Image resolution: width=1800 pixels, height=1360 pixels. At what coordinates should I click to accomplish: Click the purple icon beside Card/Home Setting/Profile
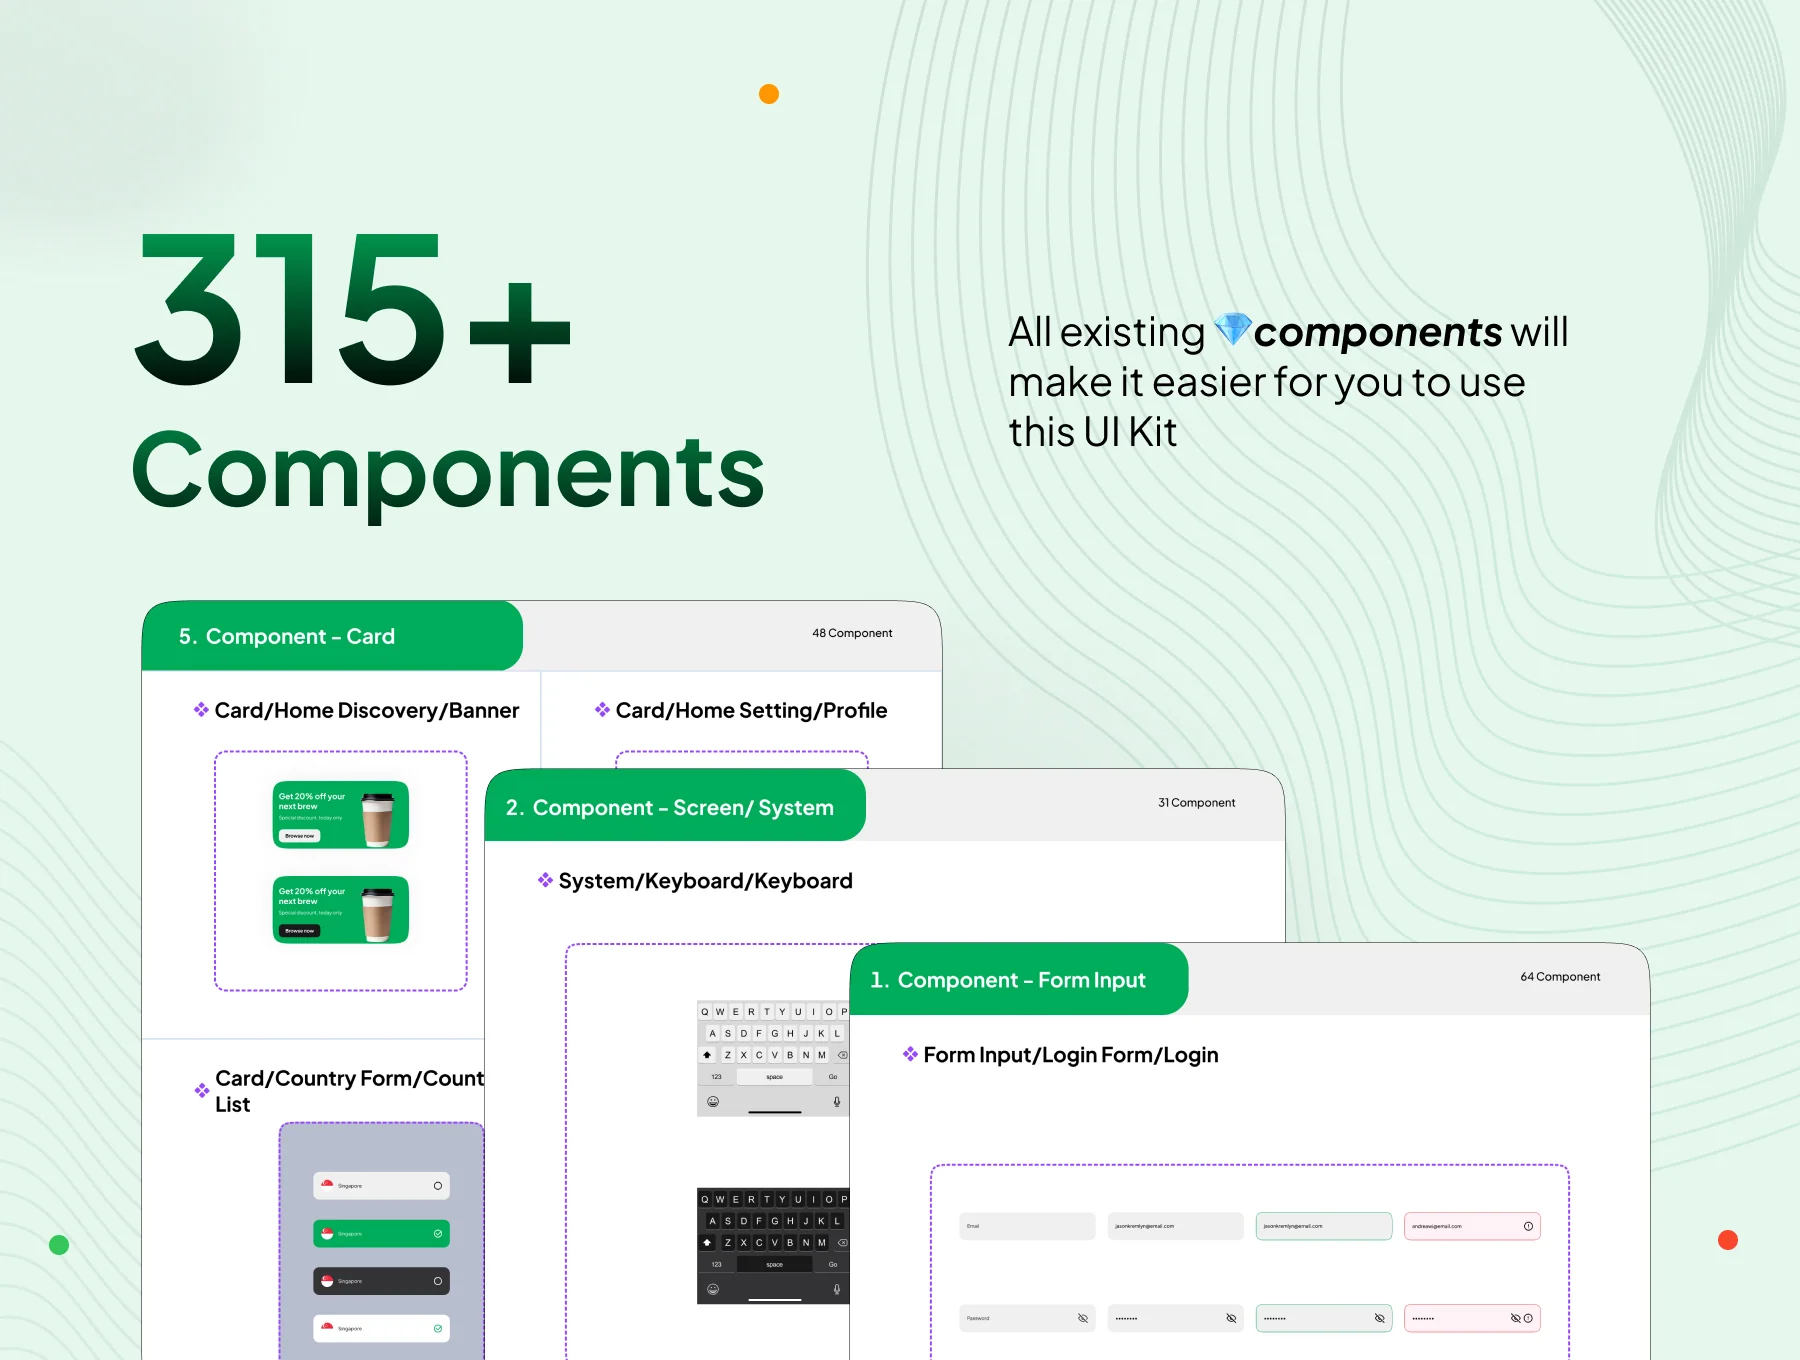602,710
